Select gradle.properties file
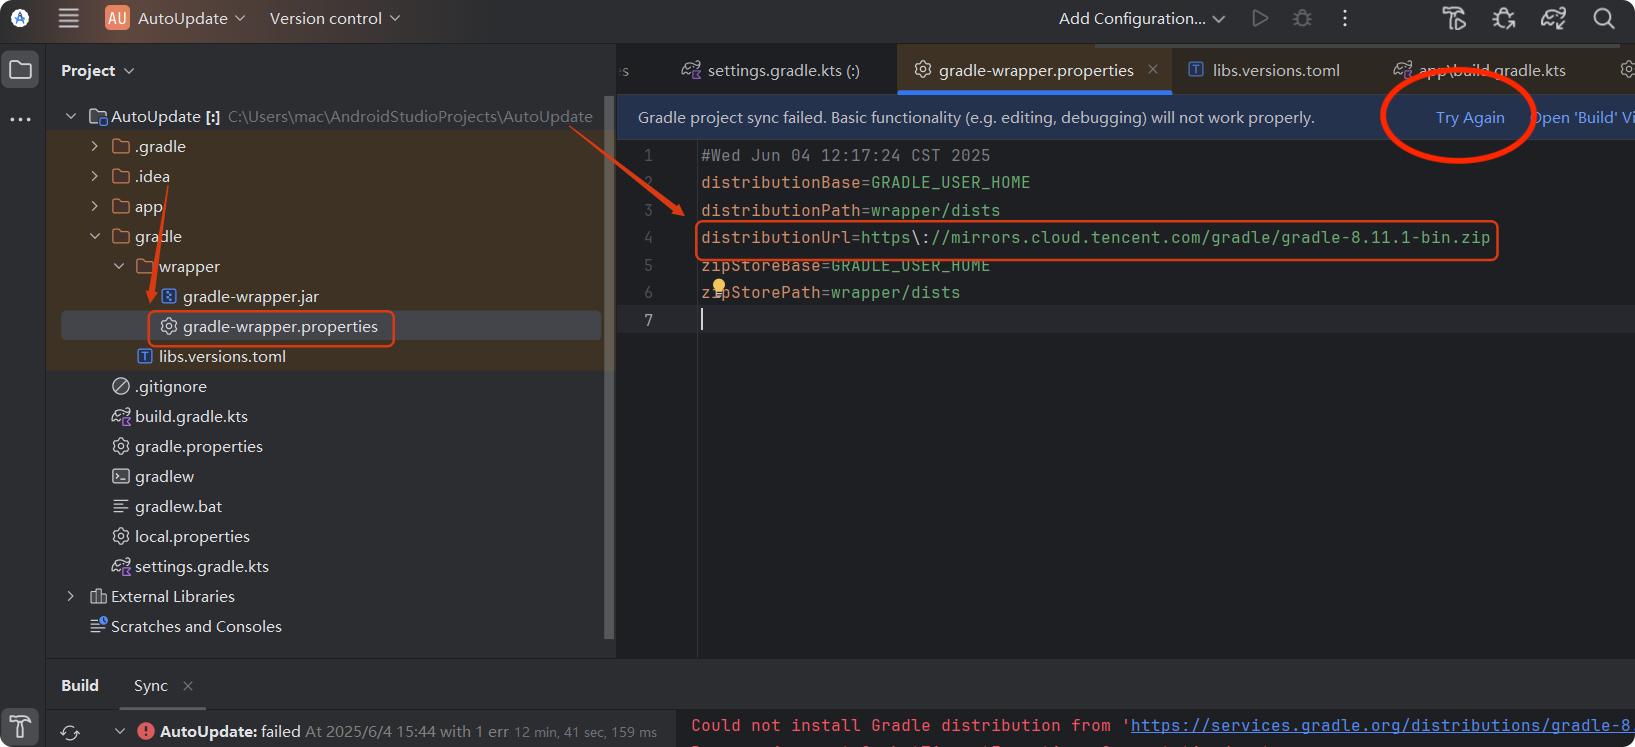The image size is (1635, 747). pyautogui.click(x=199, y=446)
